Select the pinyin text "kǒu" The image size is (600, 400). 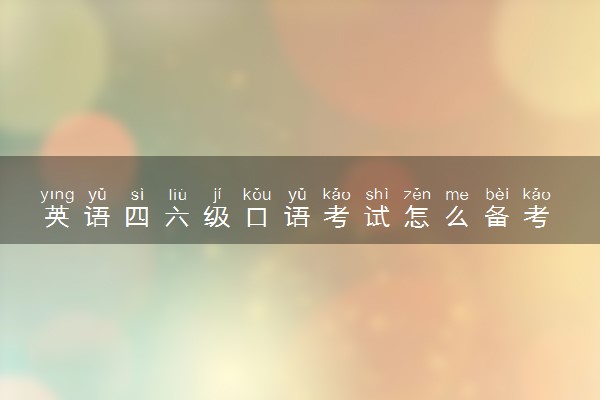tap(257, 195)
